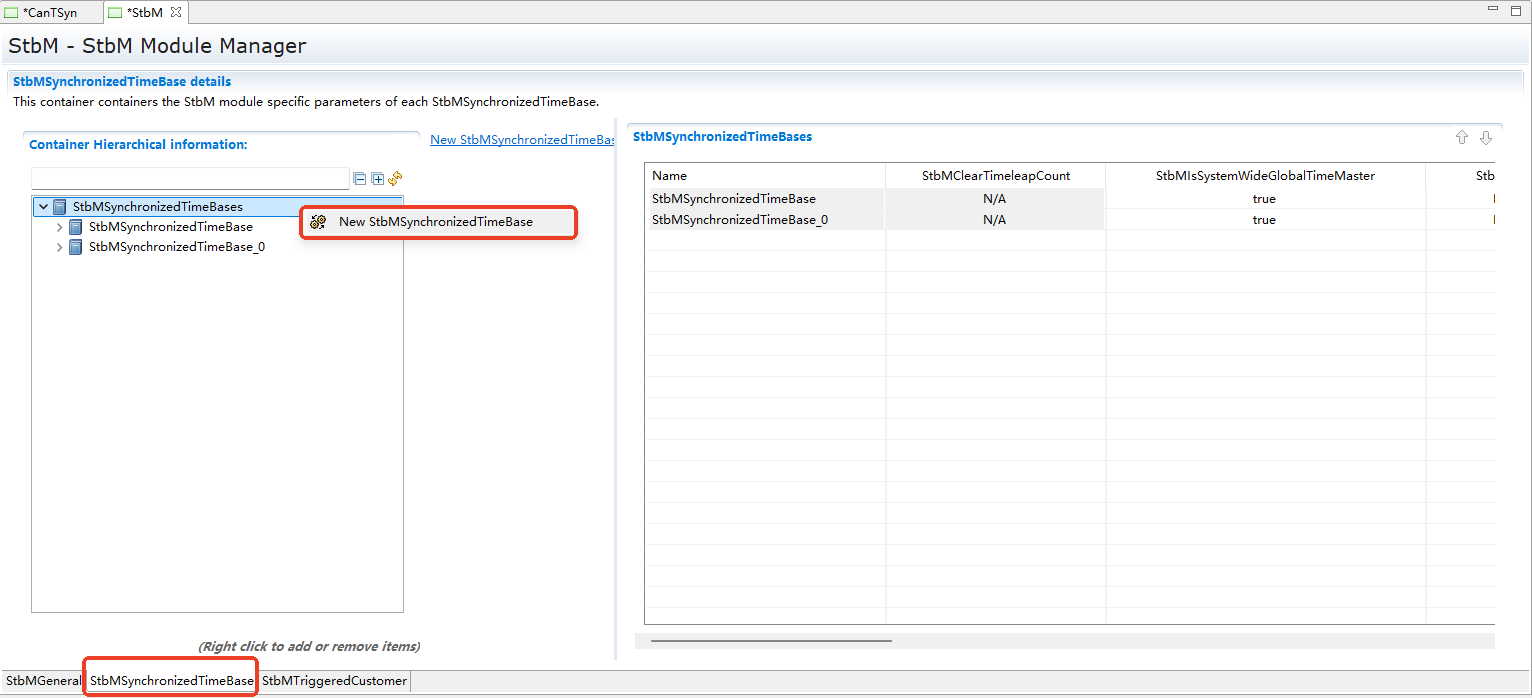This screenshot has height=698, width=1532.
Task: Minimize the editor pane
Action: tap(1492, 9)
